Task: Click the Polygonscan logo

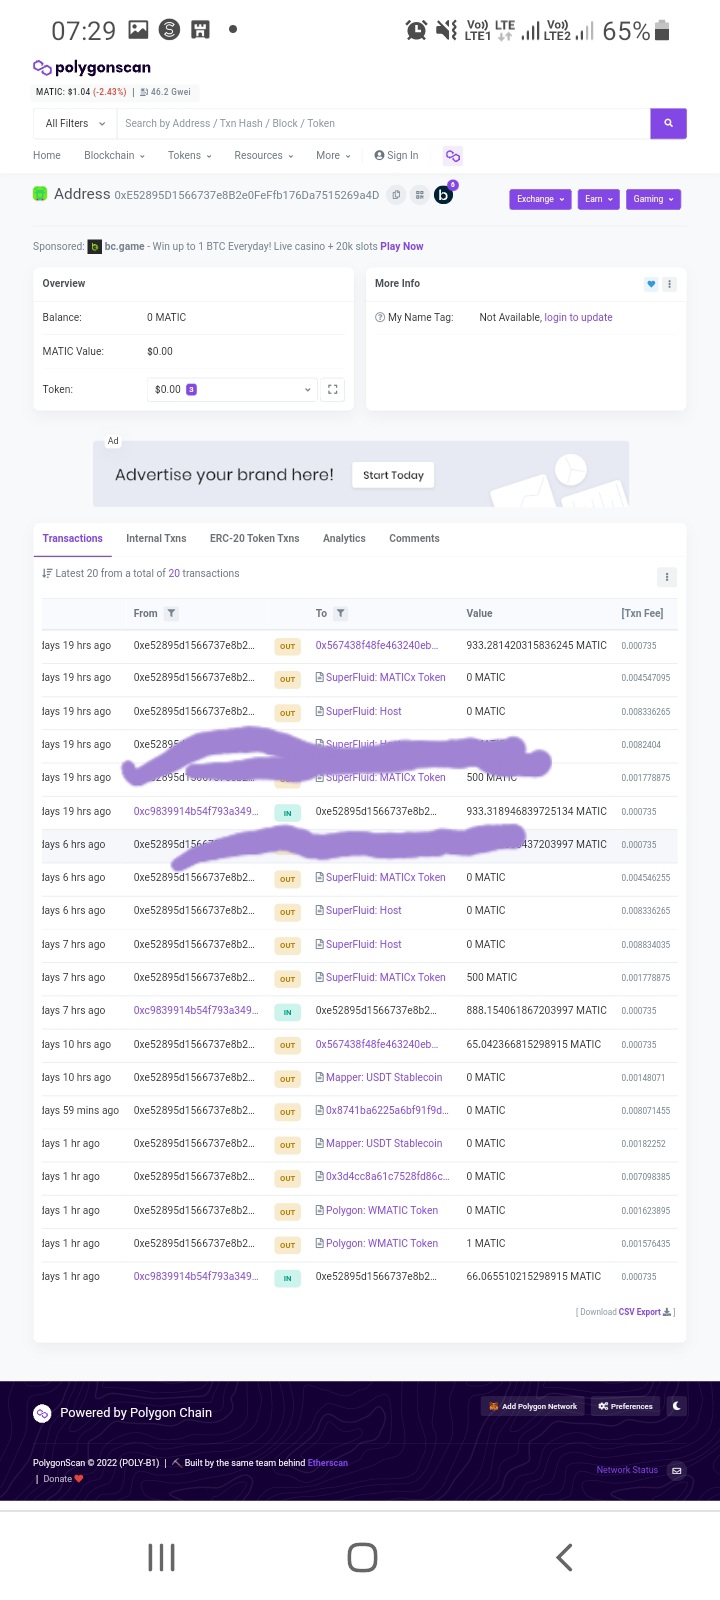Action: 91,68
